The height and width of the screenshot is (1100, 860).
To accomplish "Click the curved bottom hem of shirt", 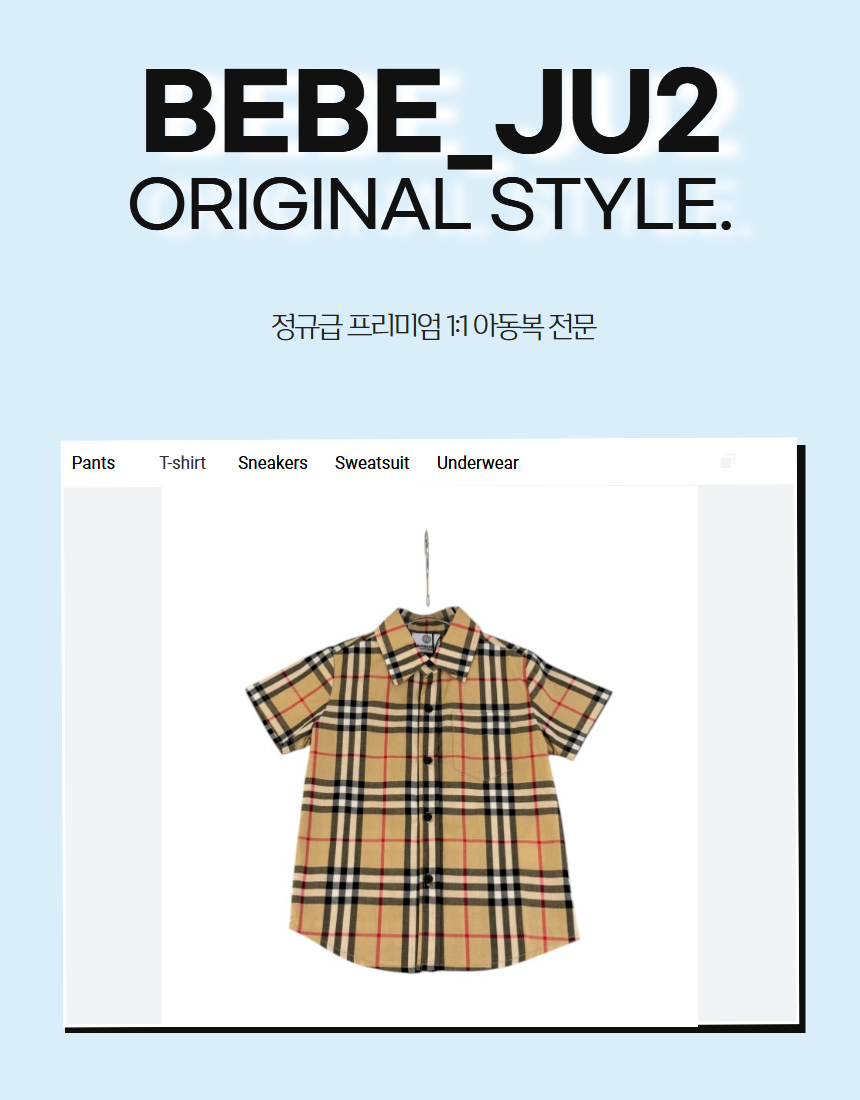I will click(x=434, y=954).
